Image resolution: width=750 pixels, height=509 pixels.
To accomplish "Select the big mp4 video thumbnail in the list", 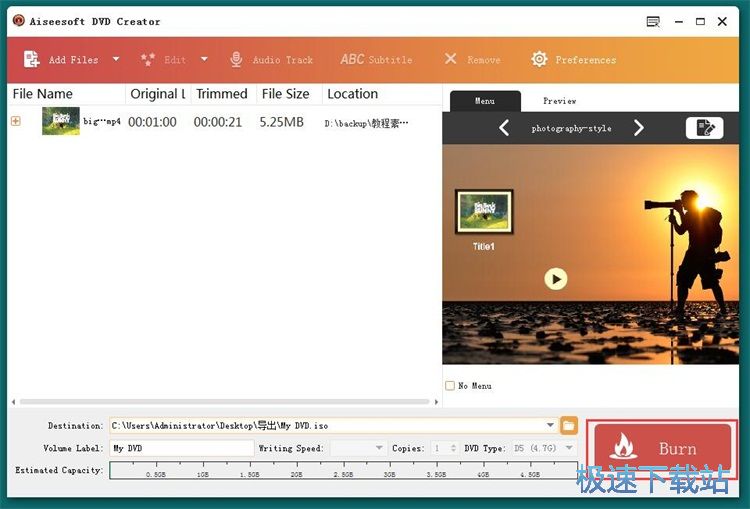I will [61, 121].
